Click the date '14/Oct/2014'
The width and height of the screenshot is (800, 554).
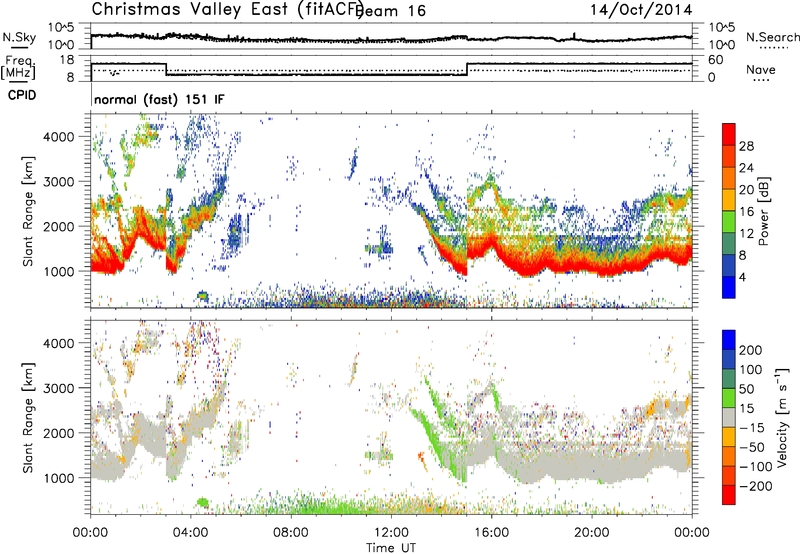[x=641, y=10]
